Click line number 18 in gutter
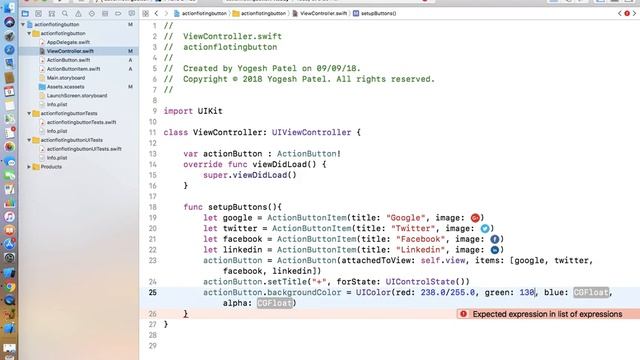Viewport: 640px width, 360px height. [x=152, y=207]
